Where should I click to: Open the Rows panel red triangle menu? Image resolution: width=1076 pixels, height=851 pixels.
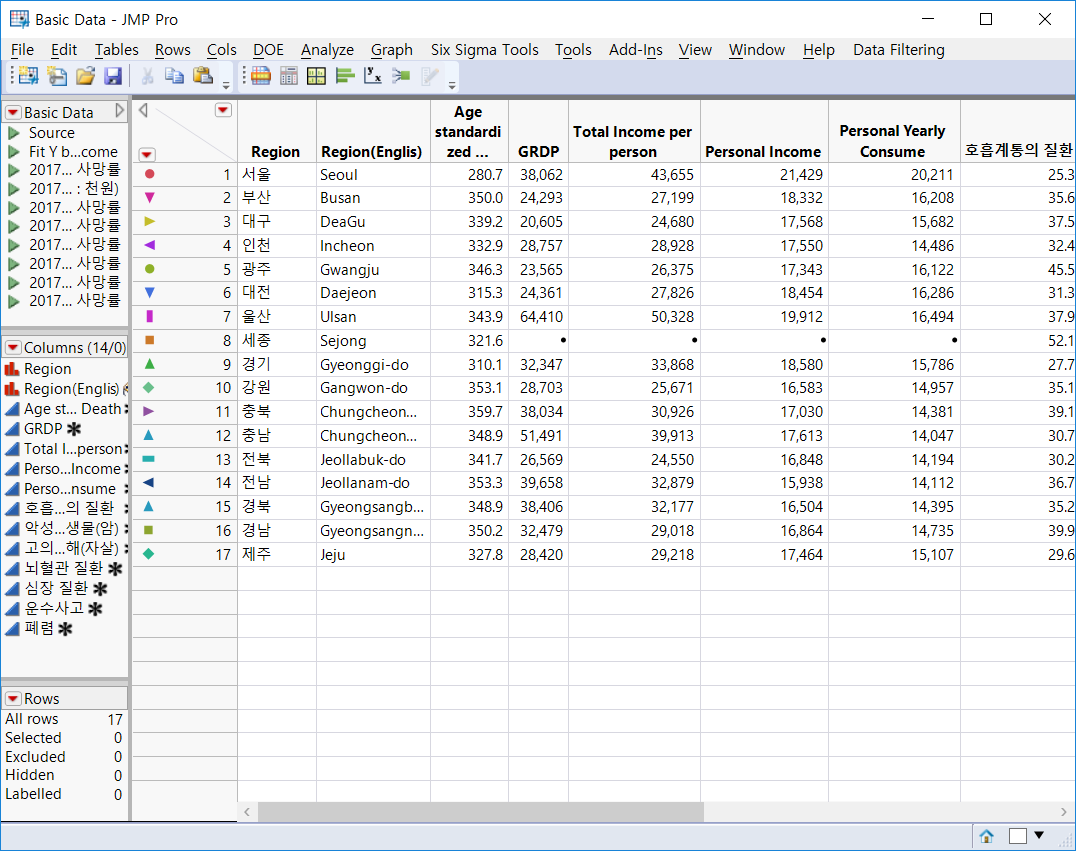pyautogui.click(x=13, y=699)
